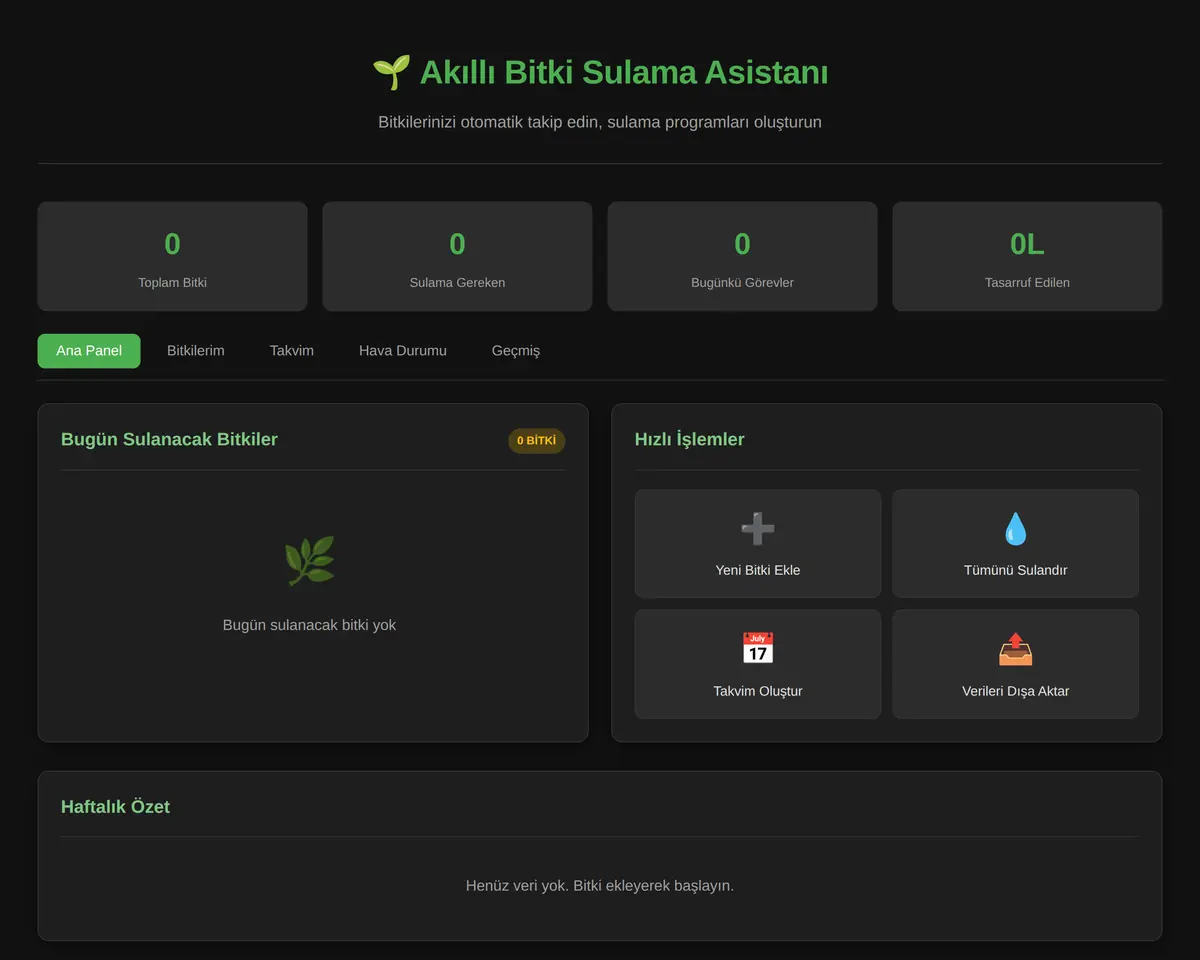Click the Tasarruf Edilen stat card
Viewport: 1200px width, 960px height.
1027,256
